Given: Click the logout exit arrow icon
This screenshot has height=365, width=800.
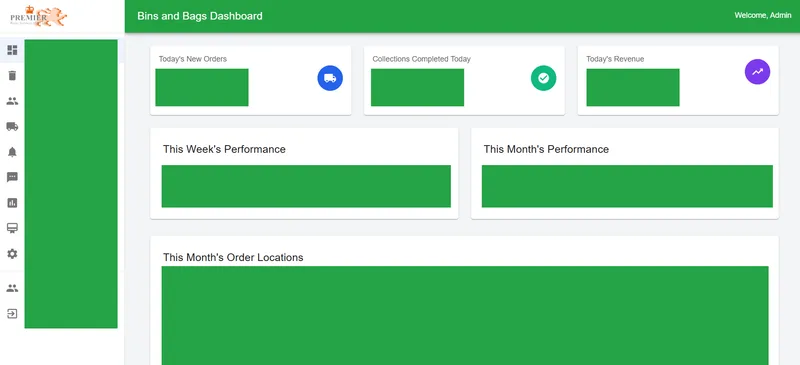Looking at the screenshot, I should 12,313.
